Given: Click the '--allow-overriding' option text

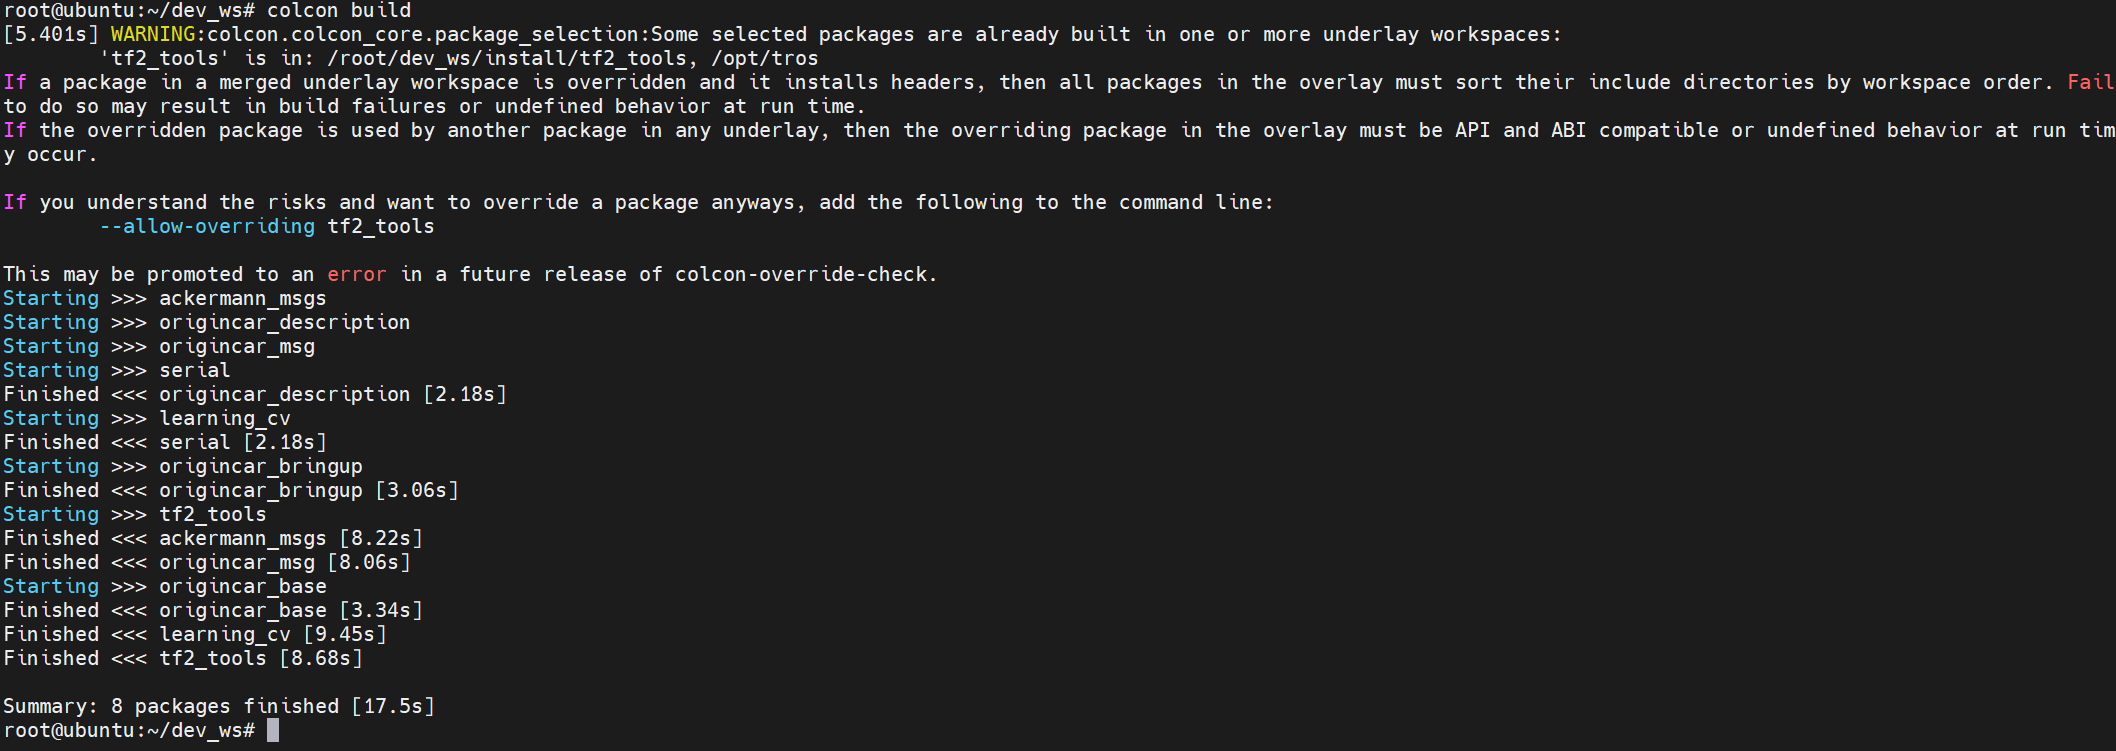Looking at the screenshot, I should pos(207,227).
